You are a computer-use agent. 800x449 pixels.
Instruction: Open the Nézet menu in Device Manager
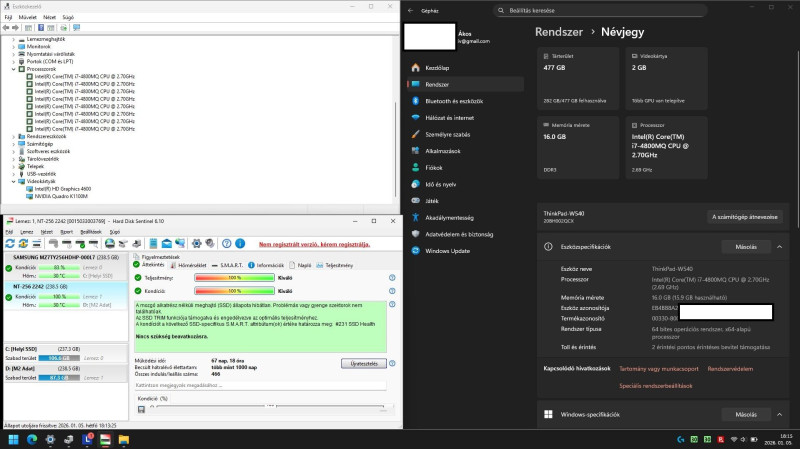coord(49,17)
